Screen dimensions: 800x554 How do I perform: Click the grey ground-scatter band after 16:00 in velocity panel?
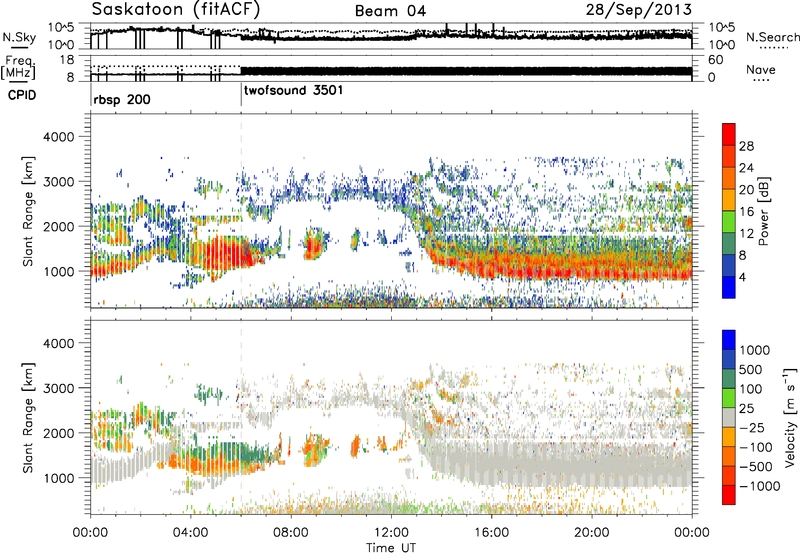pyautogui.click(x=592, y=464)
